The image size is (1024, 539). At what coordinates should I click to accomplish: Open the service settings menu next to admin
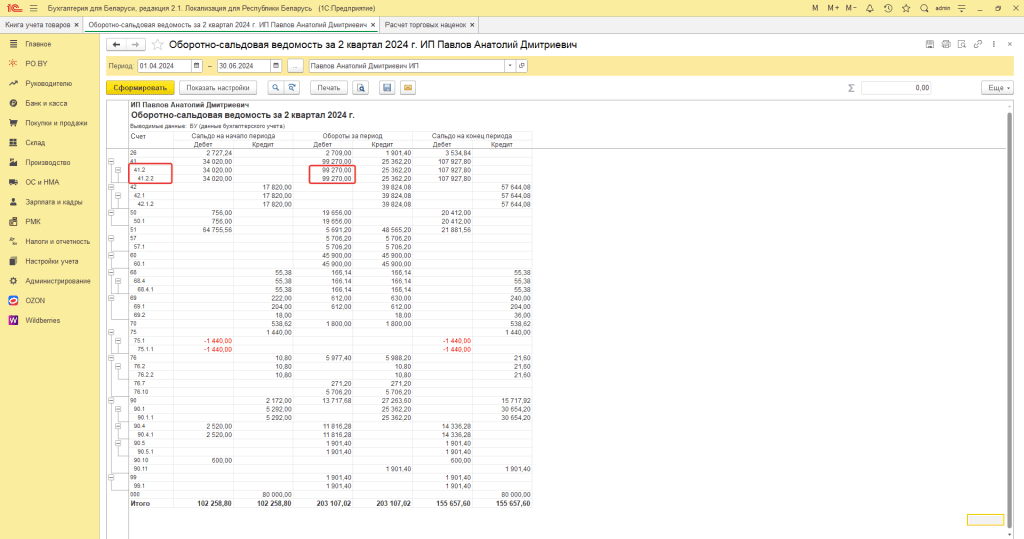pyautogui.click(x=961, y=8)
